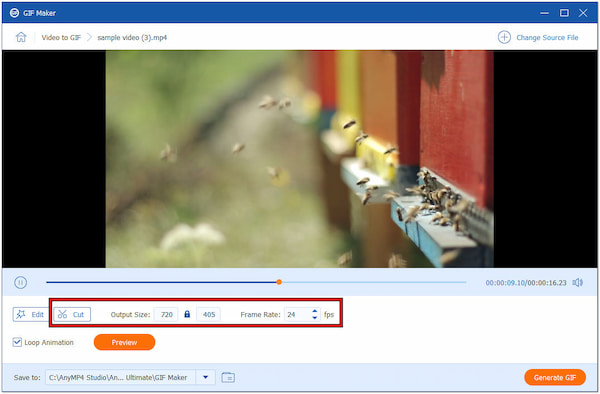Click the Change Source File plus icon

504,37
